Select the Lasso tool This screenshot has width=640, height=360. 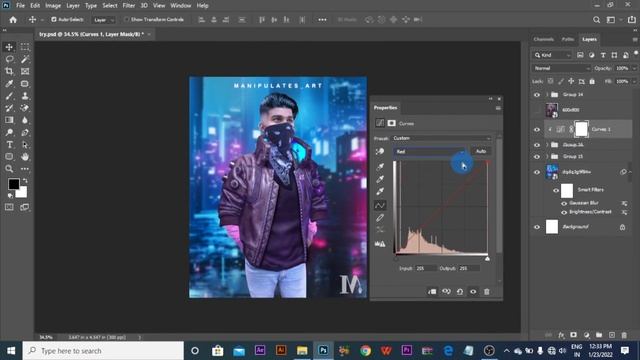9,59
